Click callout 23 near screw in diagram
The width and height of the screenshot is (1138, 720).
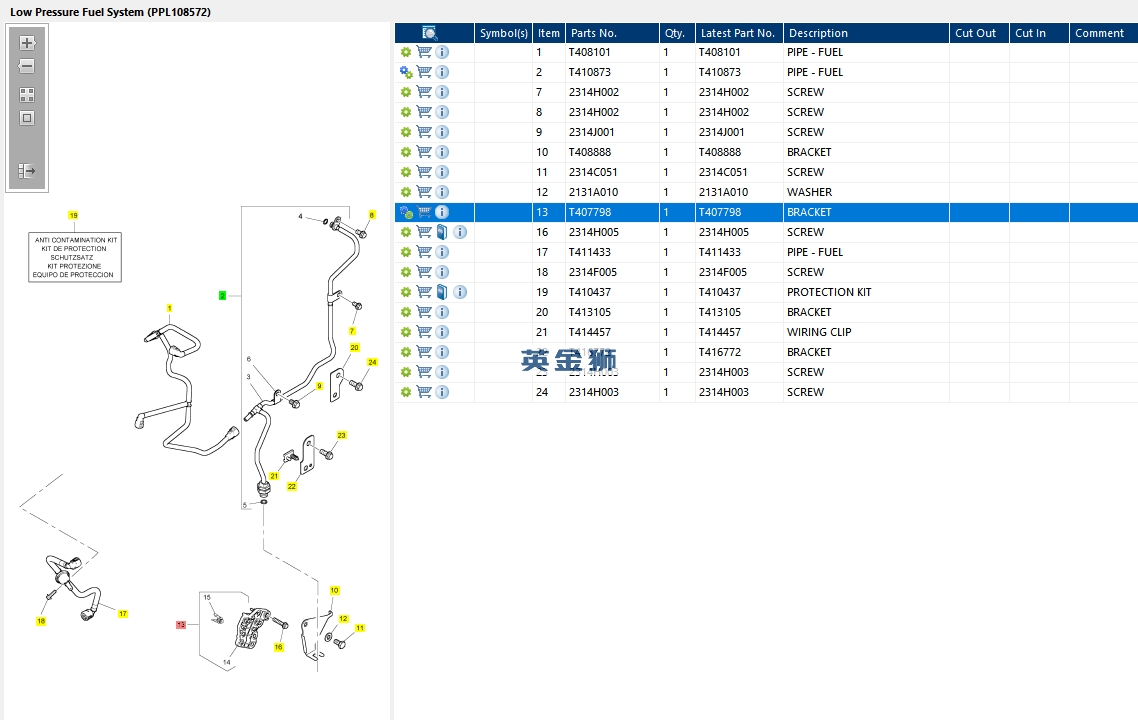[341, 435]
